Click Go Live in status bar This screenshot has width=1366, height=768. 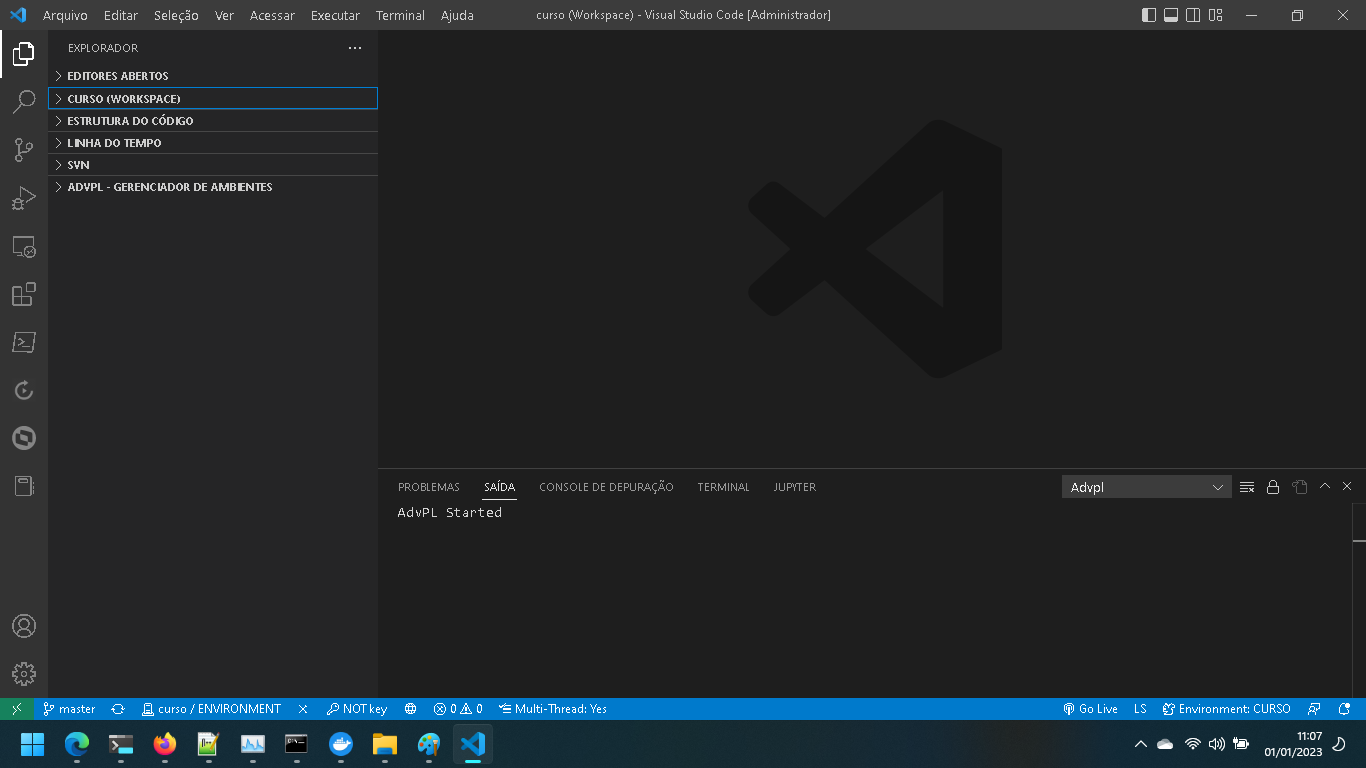(1090, 709)
